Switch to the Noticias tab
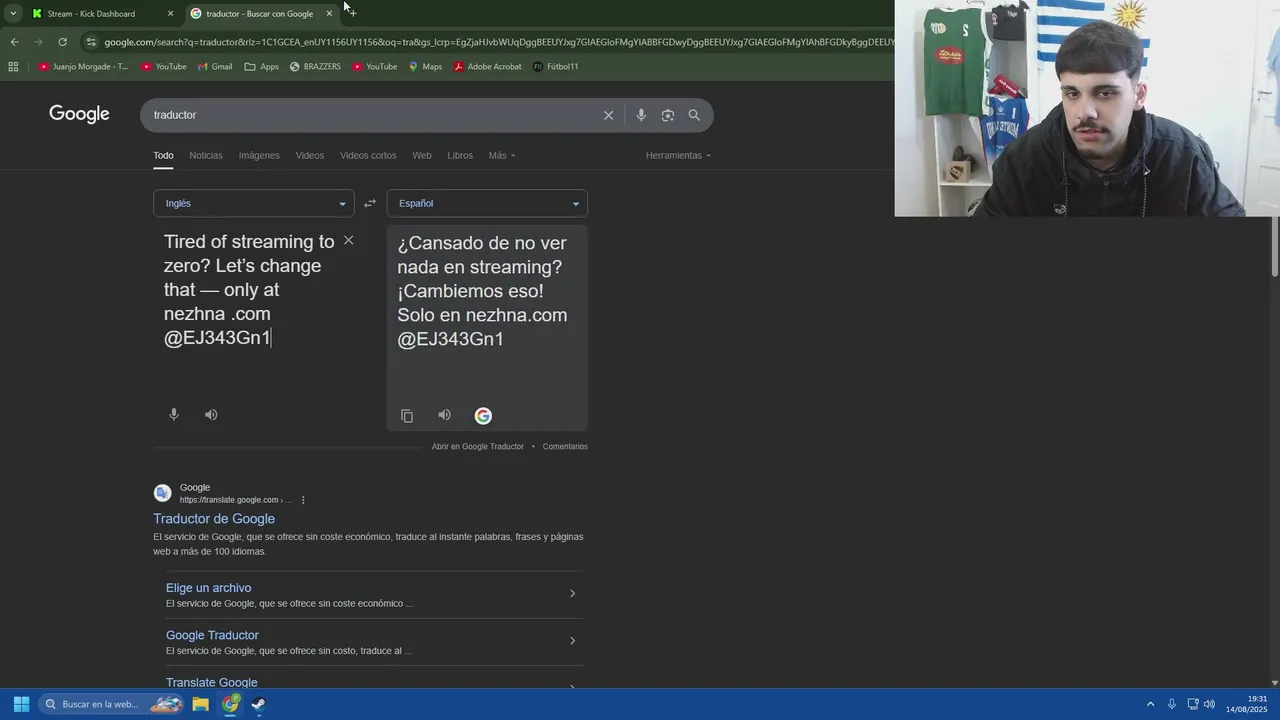The width and height of the screenshot is (1280, 720). [x=206, y=155]
